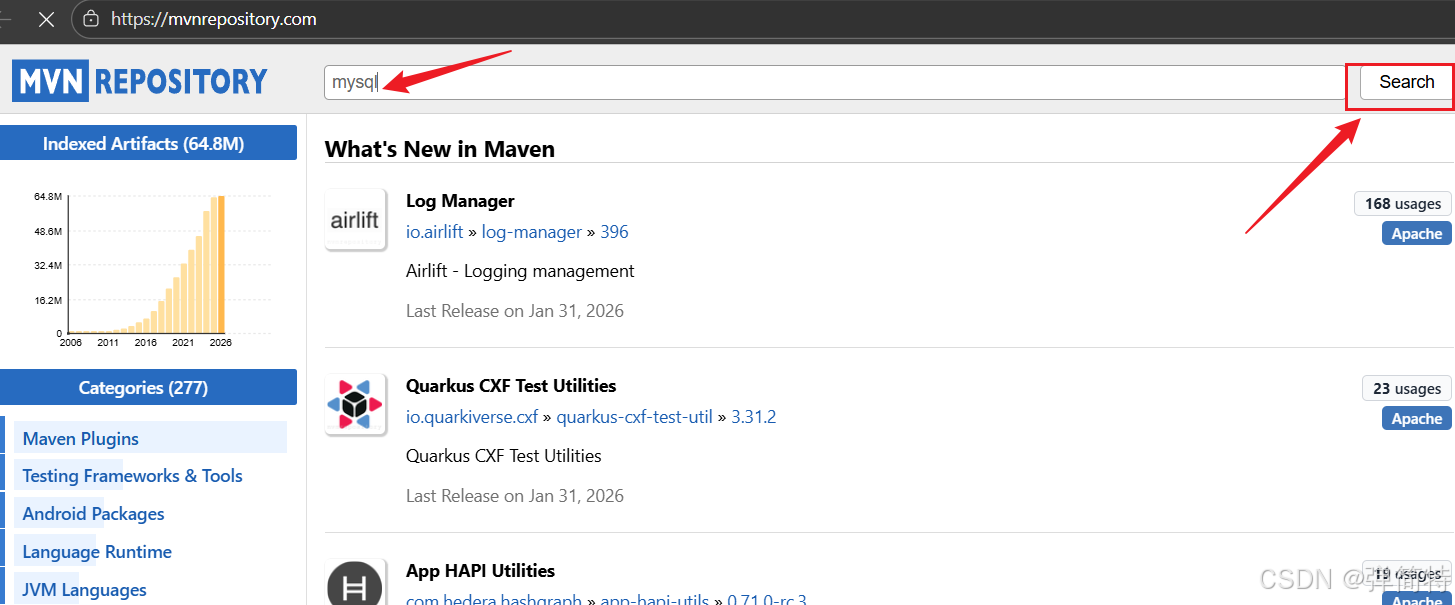Open the io.airlift group link
This screenshot has width=1455, height=605.
coord(434,232)
